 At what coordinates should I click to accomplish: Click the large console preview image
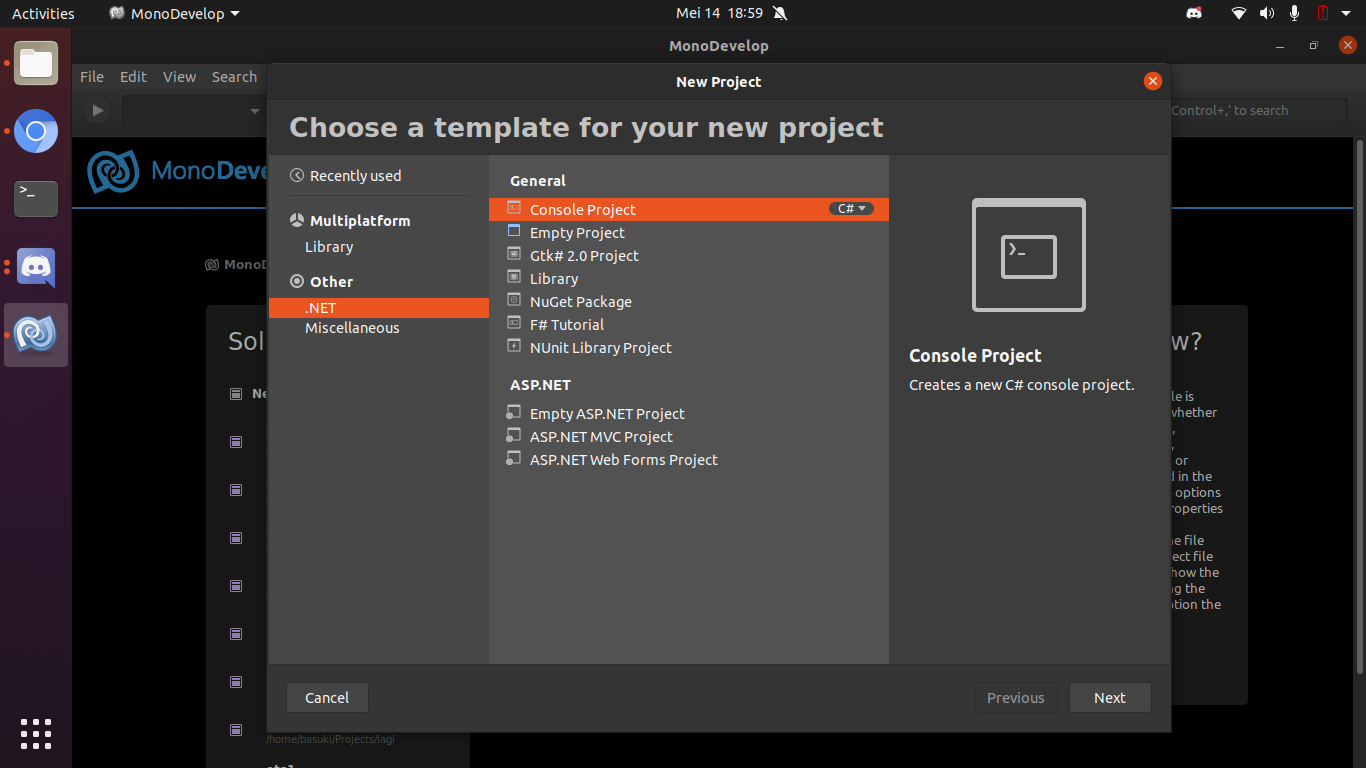pos(1029,255)
